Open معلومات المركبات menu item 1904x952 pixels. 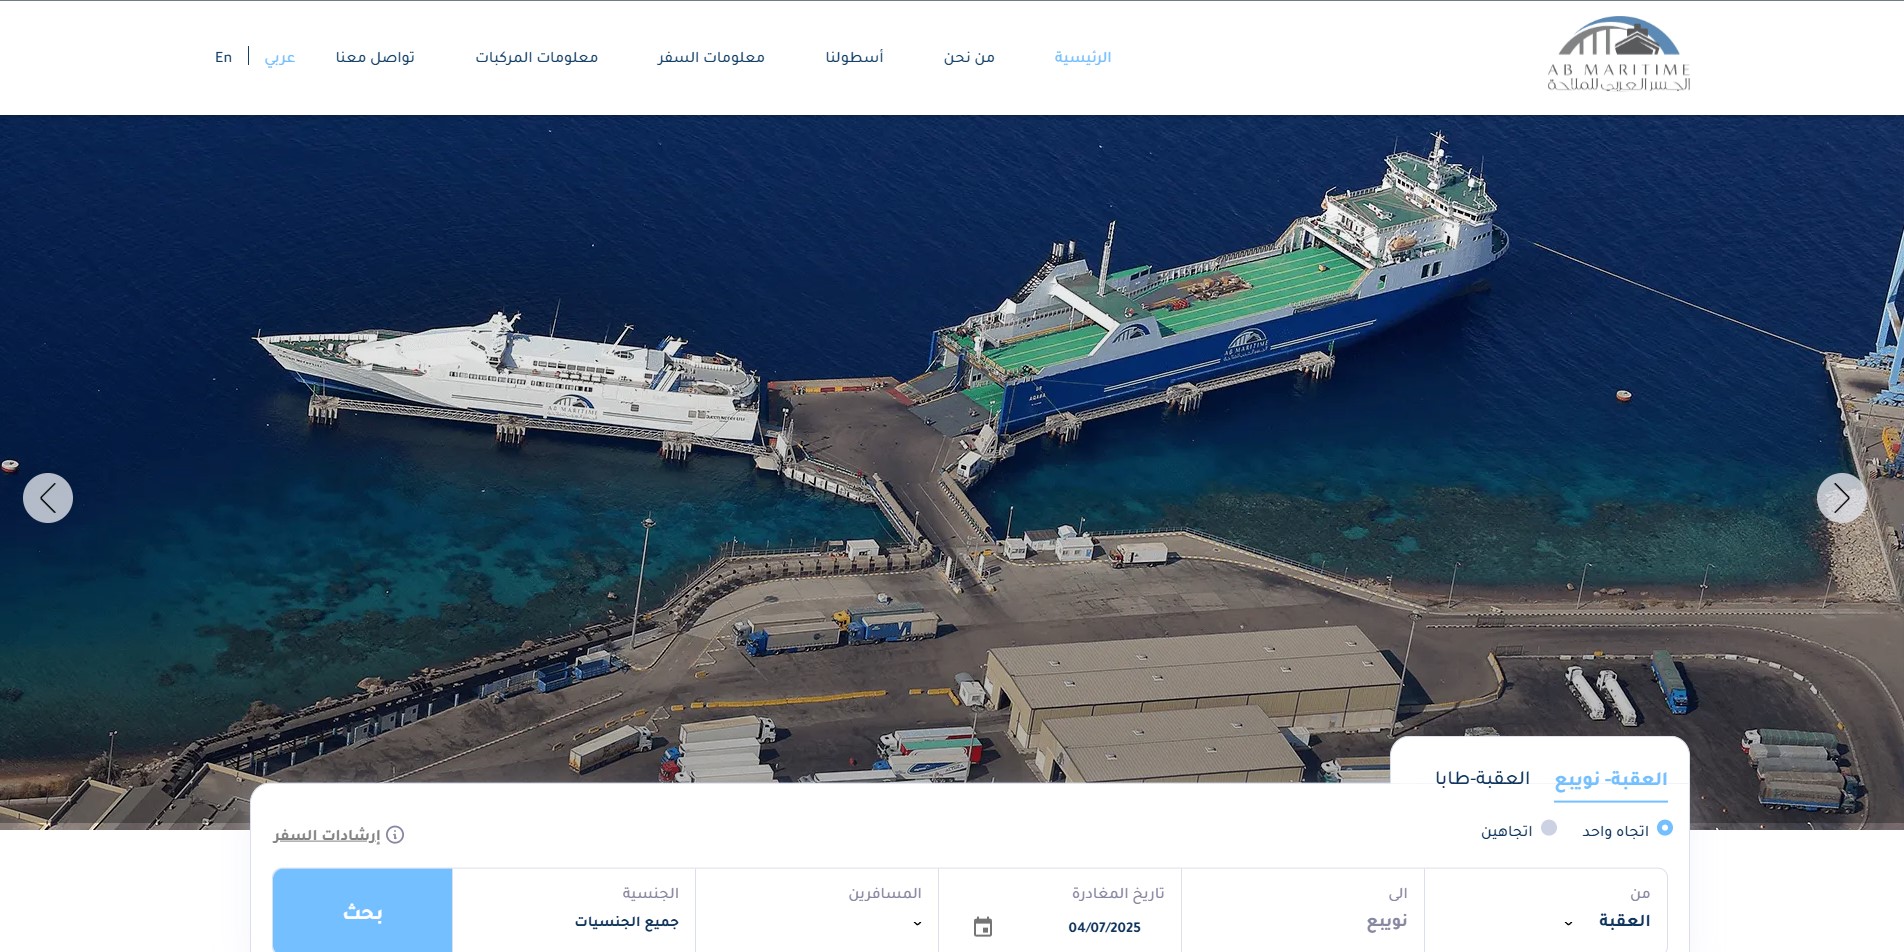click(x=536, y=58)
